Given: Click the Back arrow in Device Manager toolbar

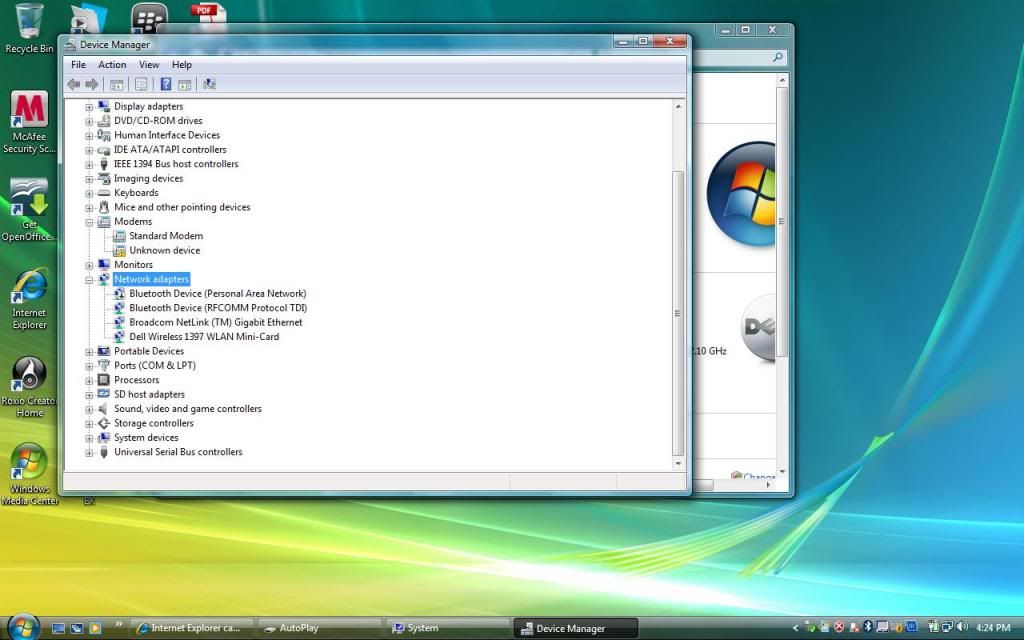Looking at the screenshot, I should coord(74,84).
